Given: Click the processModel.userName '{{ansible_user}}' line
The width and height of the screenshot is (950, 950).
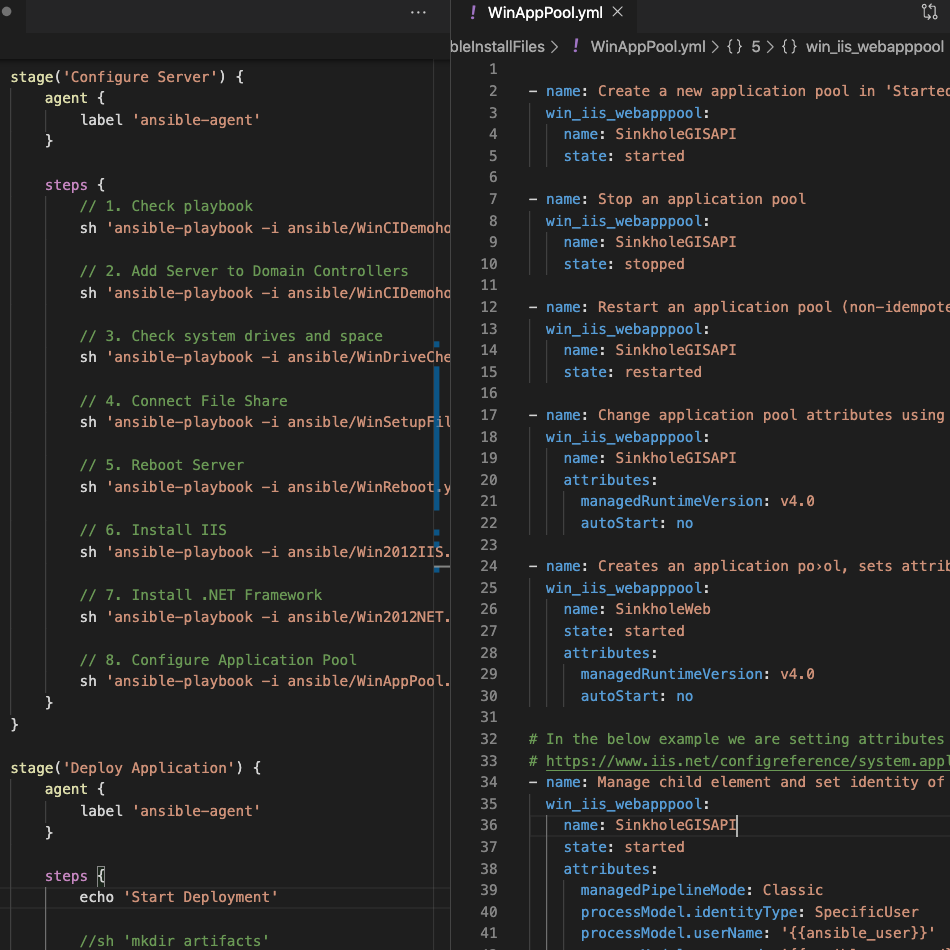Looking at the screenshot, I should [x=758, y=933].
